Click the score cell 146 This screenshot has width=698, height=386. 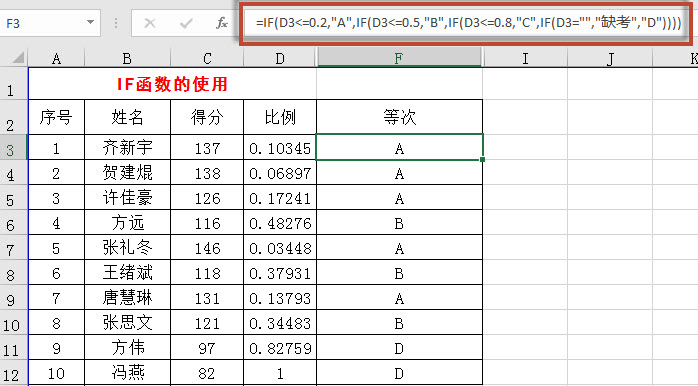[x=207, y=247]
